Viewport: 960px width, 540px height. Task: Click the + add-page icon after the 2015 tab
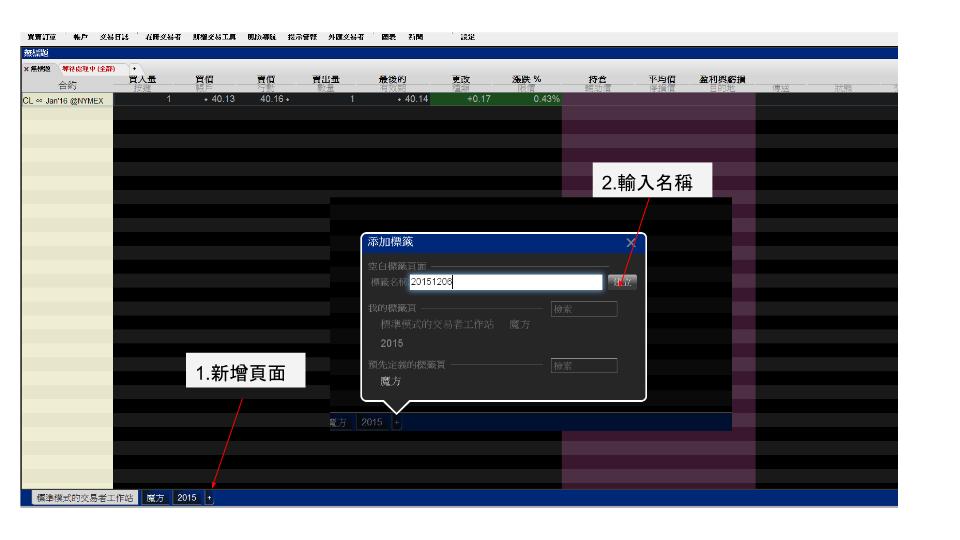click(x=209, y=498)
